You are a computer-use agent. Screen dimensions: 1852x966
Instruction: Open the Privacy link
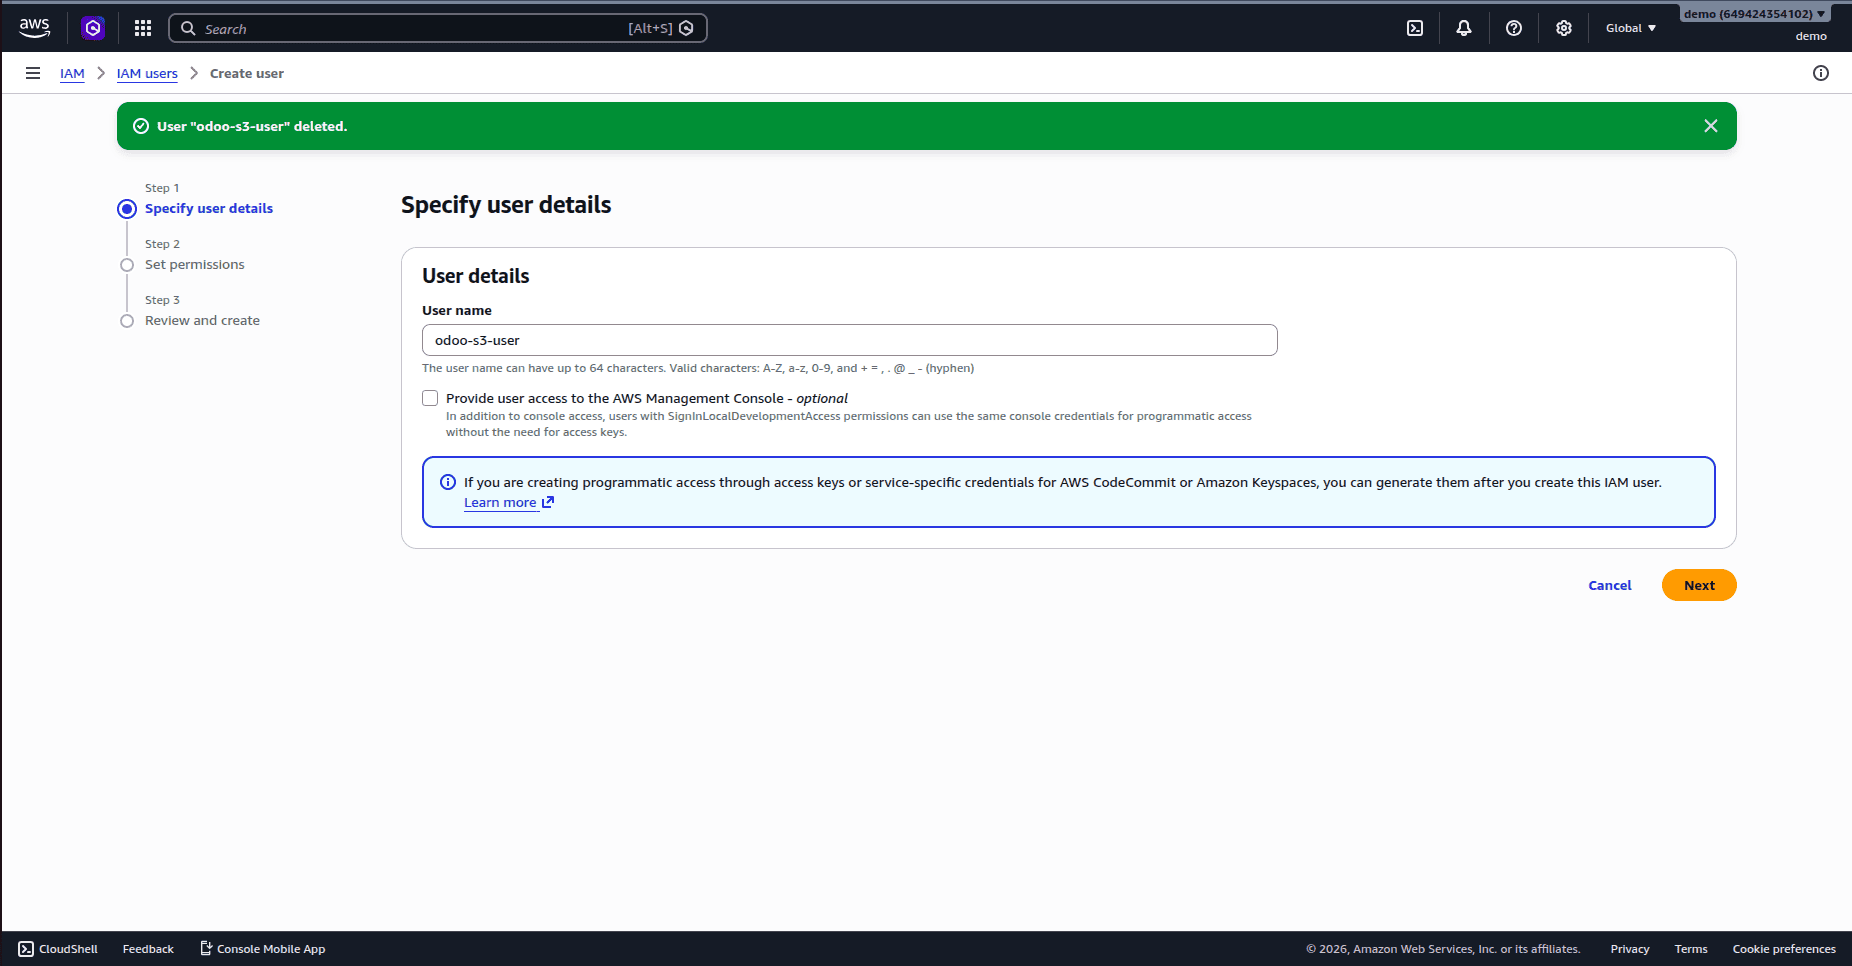click(1630, 949)
